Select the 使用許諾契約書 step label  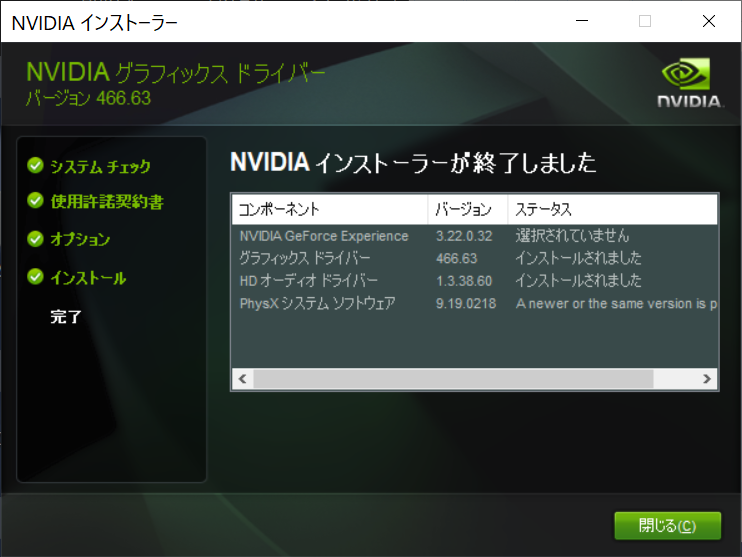pyautogui.click(x=107, y=202)
